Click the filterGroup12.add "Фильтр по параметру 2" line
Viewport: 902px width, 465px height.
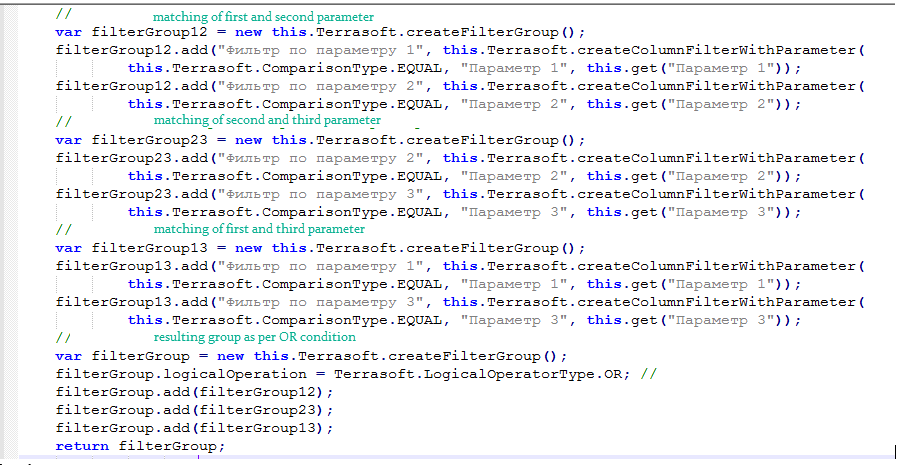pyautogui.click(x=460, y=86)
